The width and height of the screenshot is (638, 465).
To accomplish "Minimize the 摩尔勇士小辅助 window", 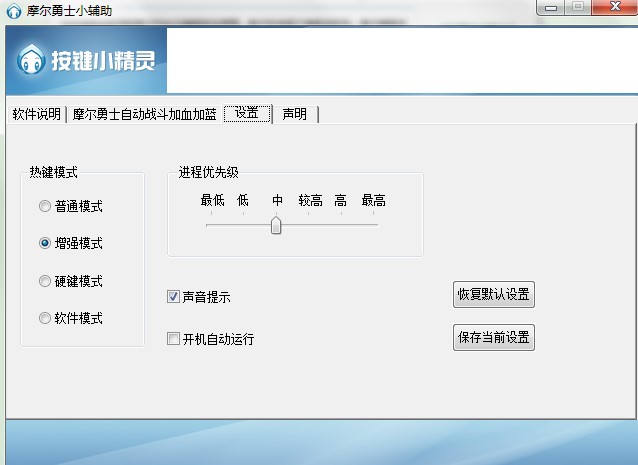I will [x=551, y=7].
